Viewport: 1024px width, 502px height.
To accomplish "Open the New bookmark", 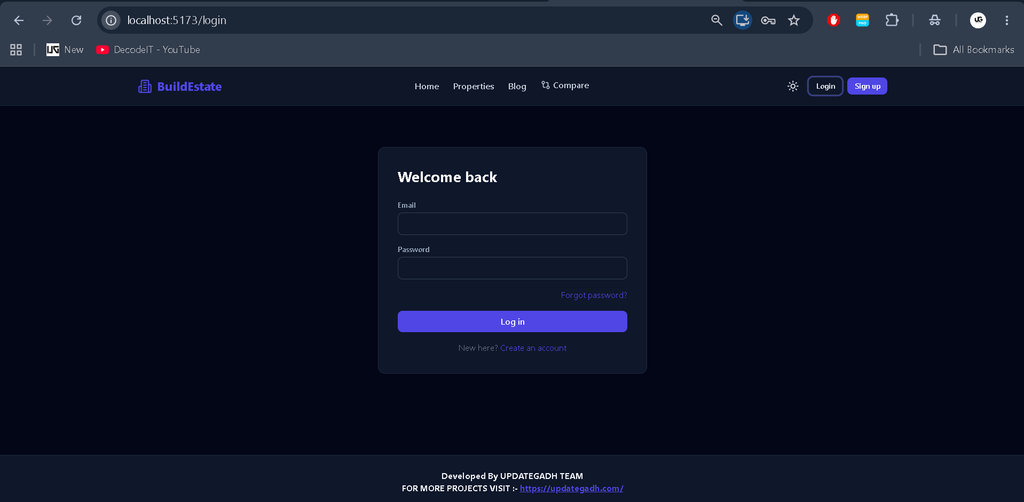I will point(65,50).
